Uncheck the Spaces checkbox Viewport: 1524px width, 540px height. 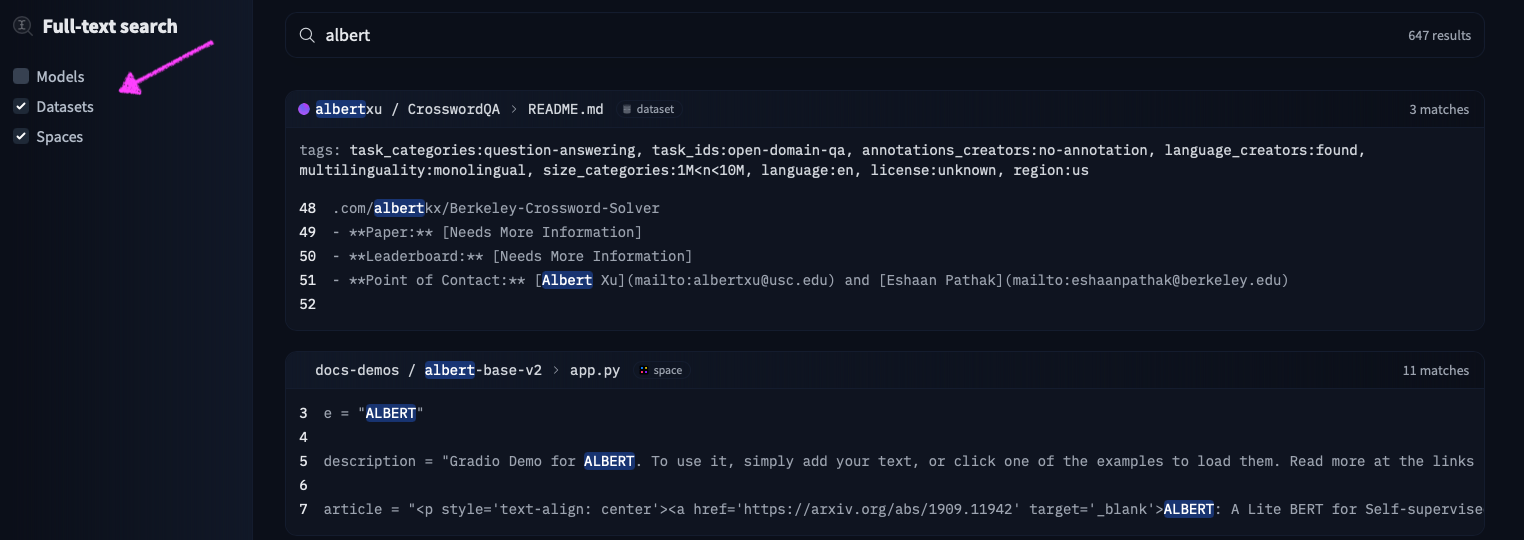pos(21,136)
